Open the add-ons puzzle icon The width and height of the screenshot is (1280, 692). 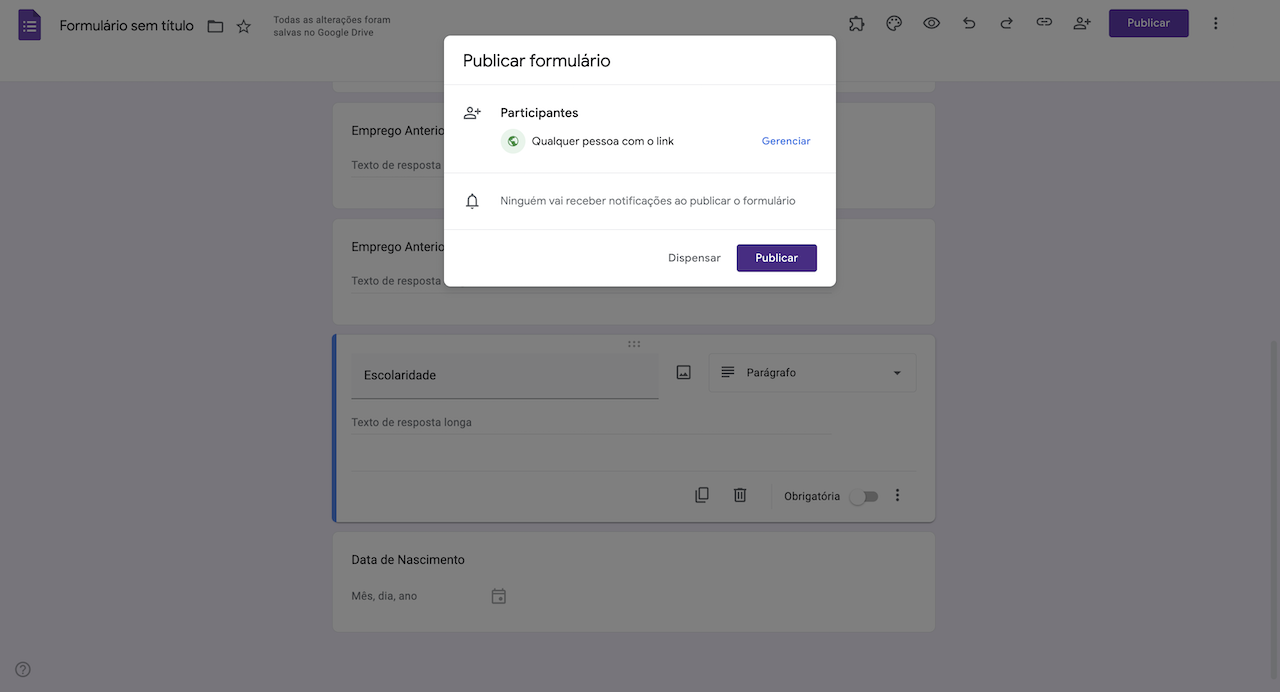point(856,23)
